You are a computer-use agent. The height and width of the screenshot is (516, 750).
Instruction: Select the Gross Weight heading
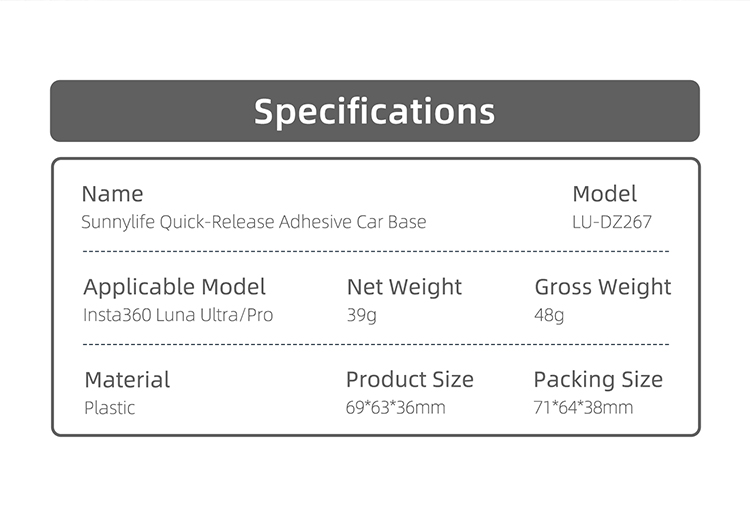click(x=603, y=287)
